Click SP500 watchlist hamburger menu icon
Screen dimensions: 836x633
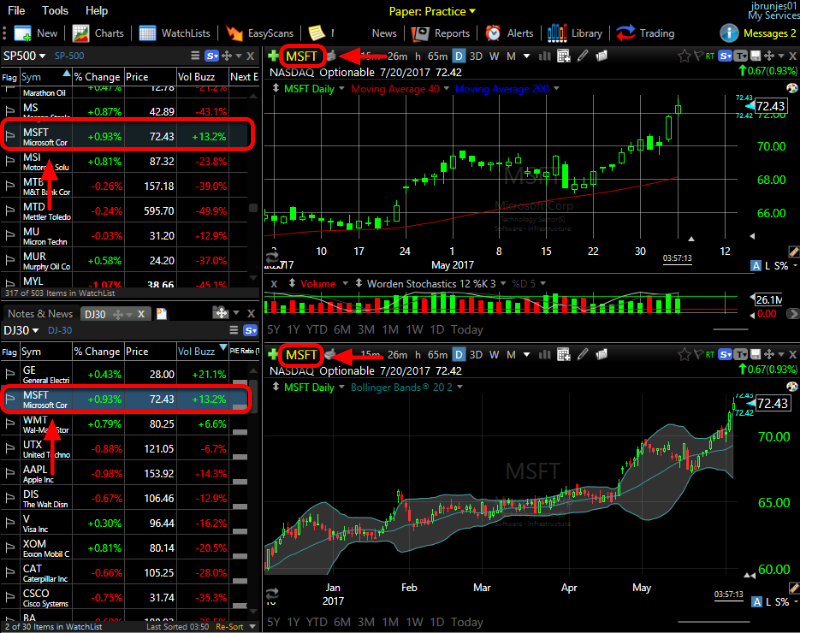click(x=195, y=55)
